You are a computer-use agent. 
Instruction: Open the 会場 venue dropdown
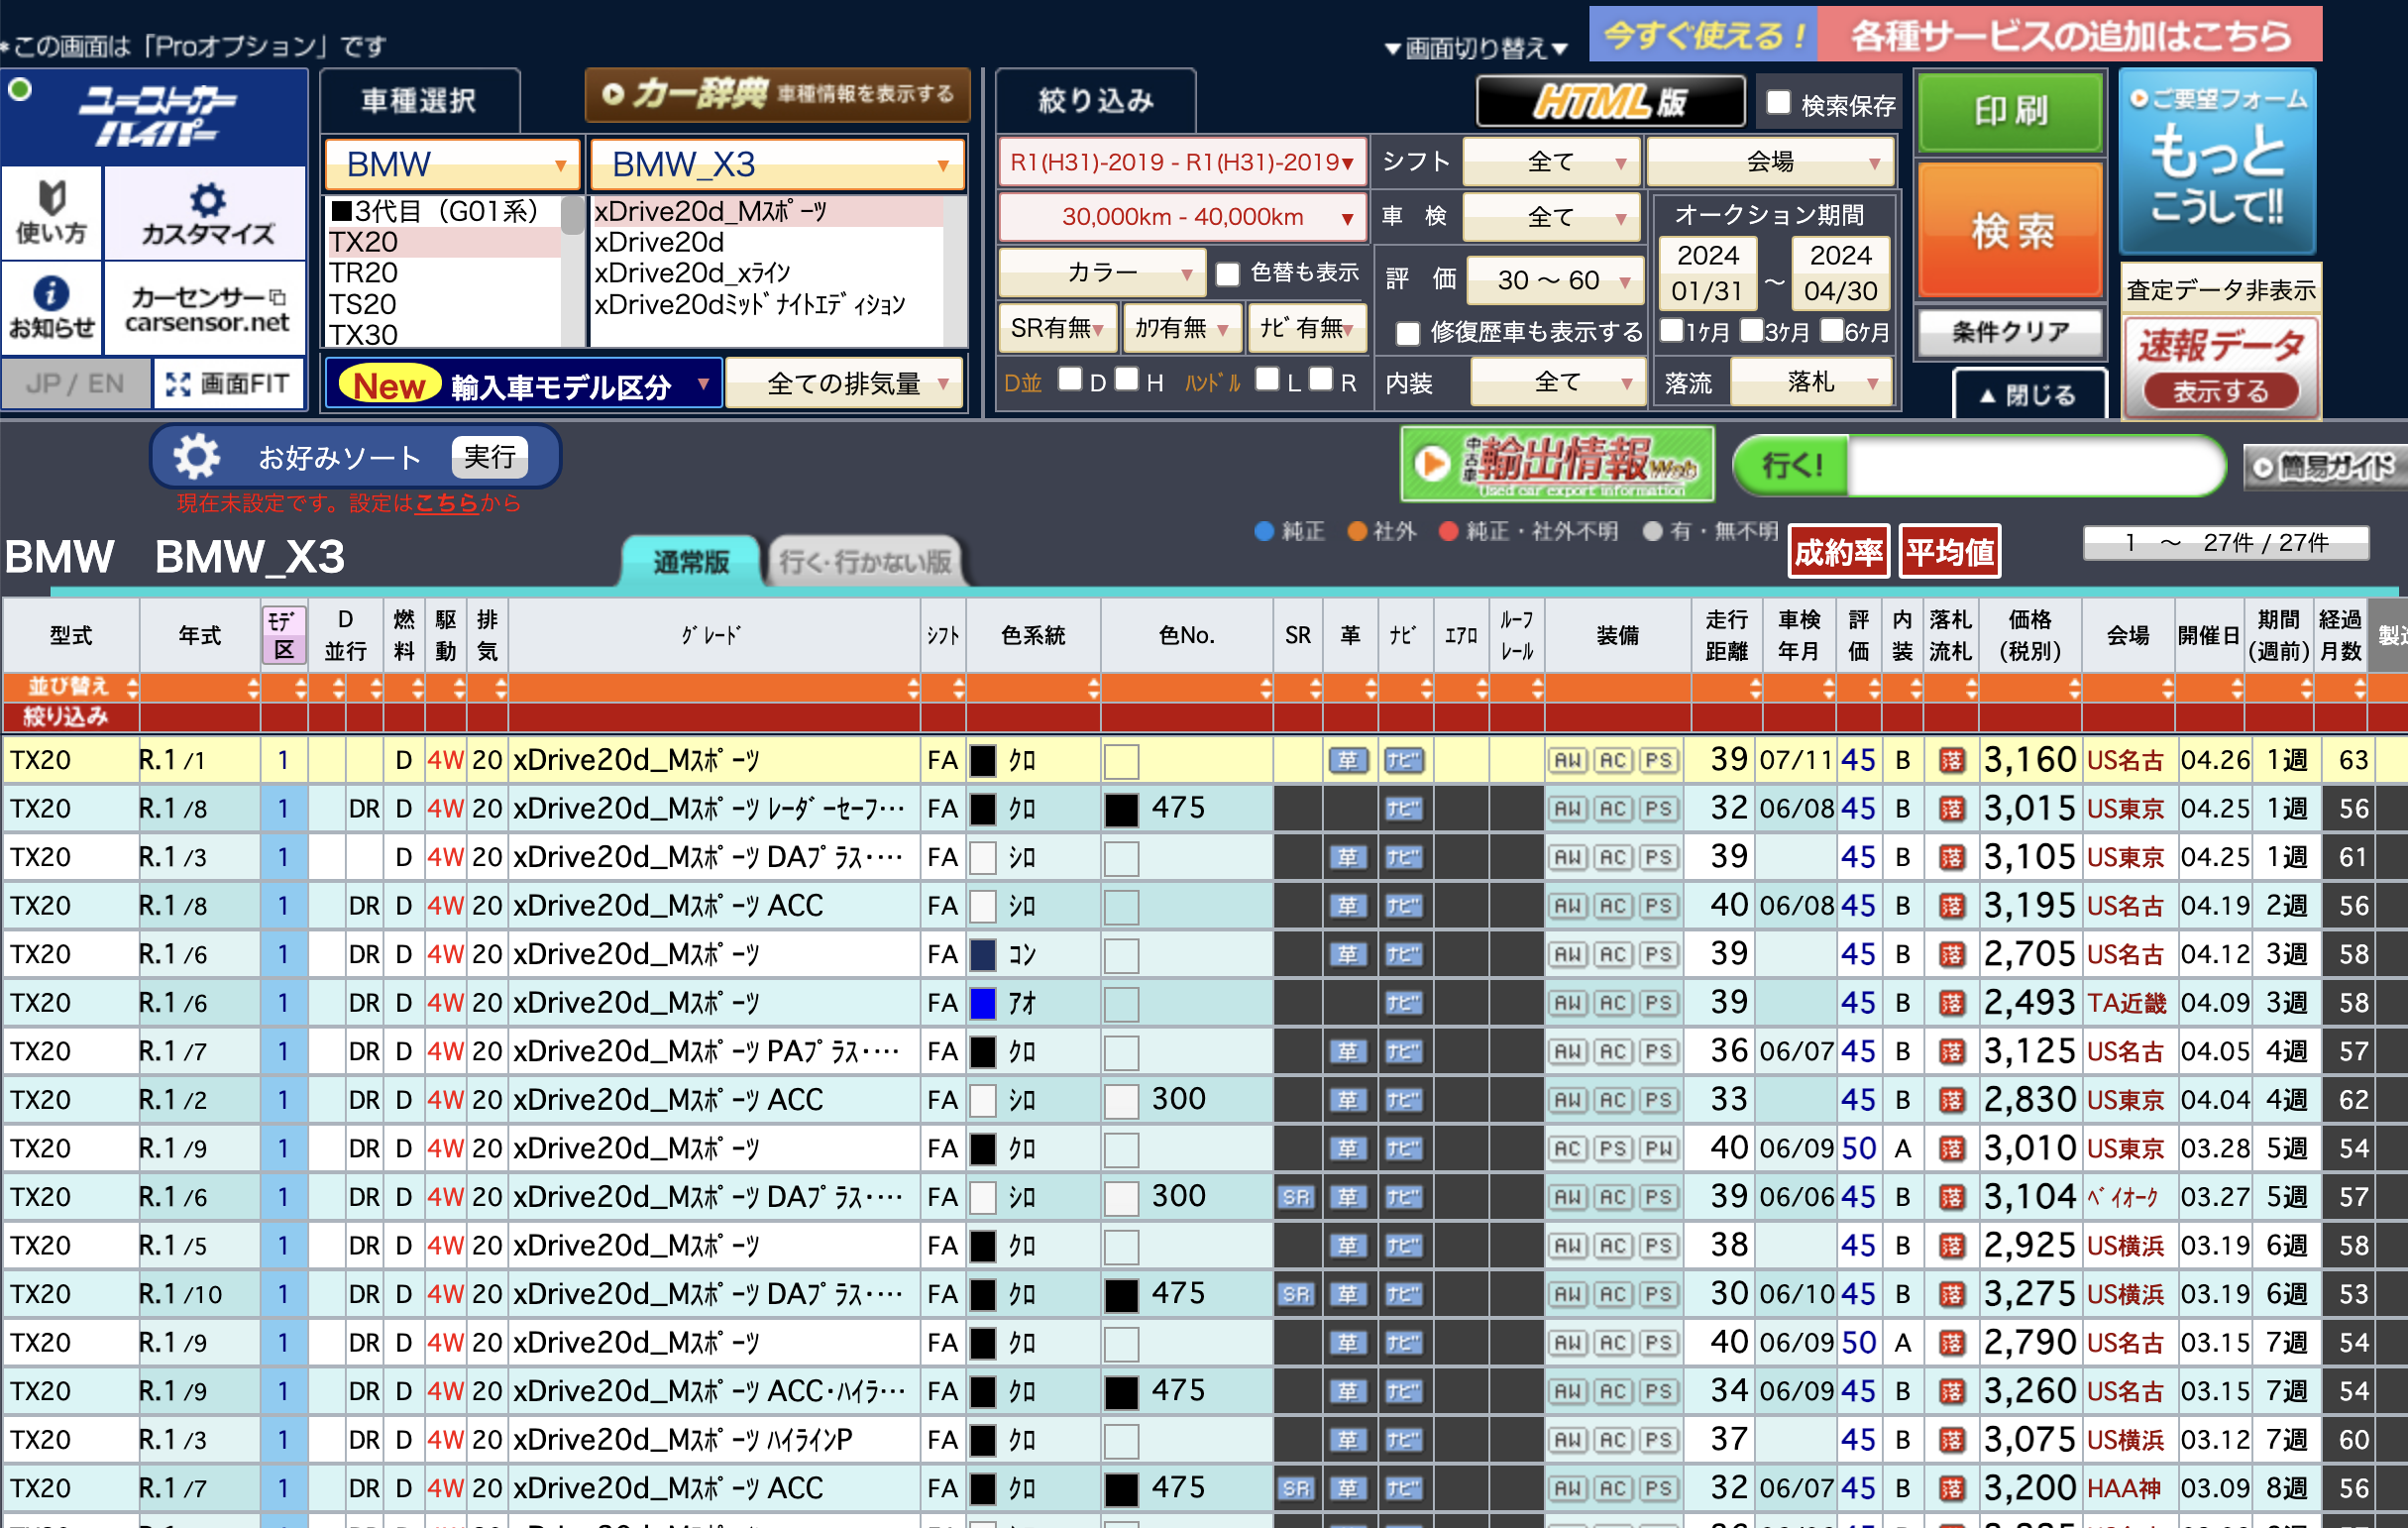[x=1769, y=162]
